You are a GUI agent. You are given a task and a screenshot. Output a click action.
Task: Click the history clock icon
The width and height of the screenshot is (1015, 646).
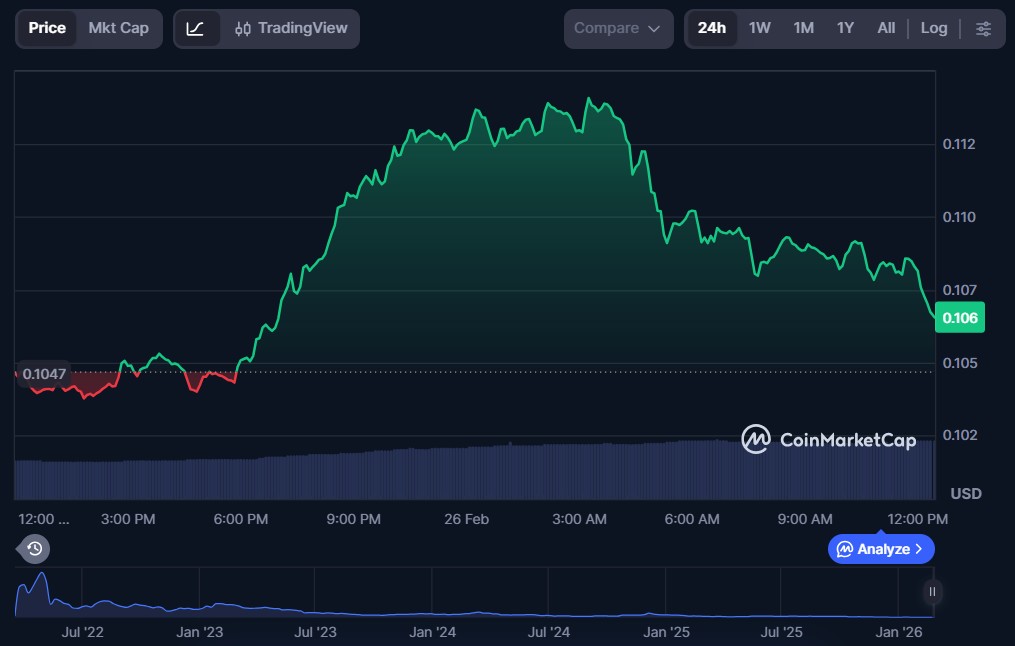[34, 548]
